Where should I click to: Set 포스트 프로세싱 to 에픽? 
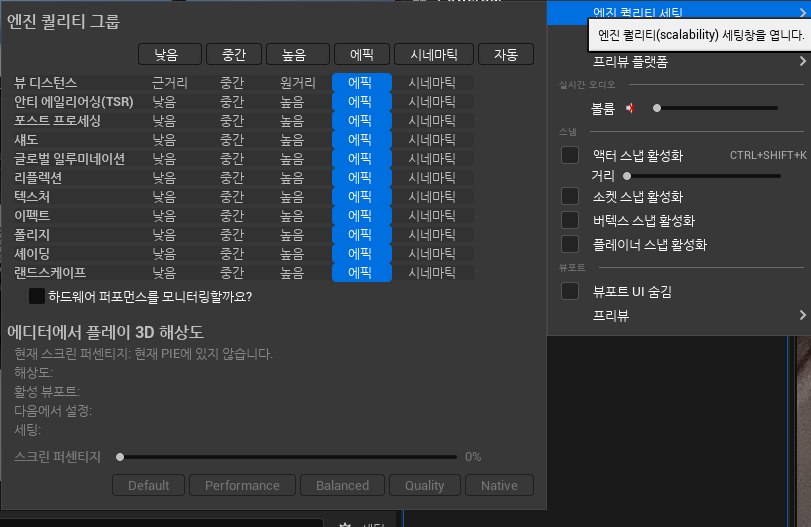pos(362,121)
